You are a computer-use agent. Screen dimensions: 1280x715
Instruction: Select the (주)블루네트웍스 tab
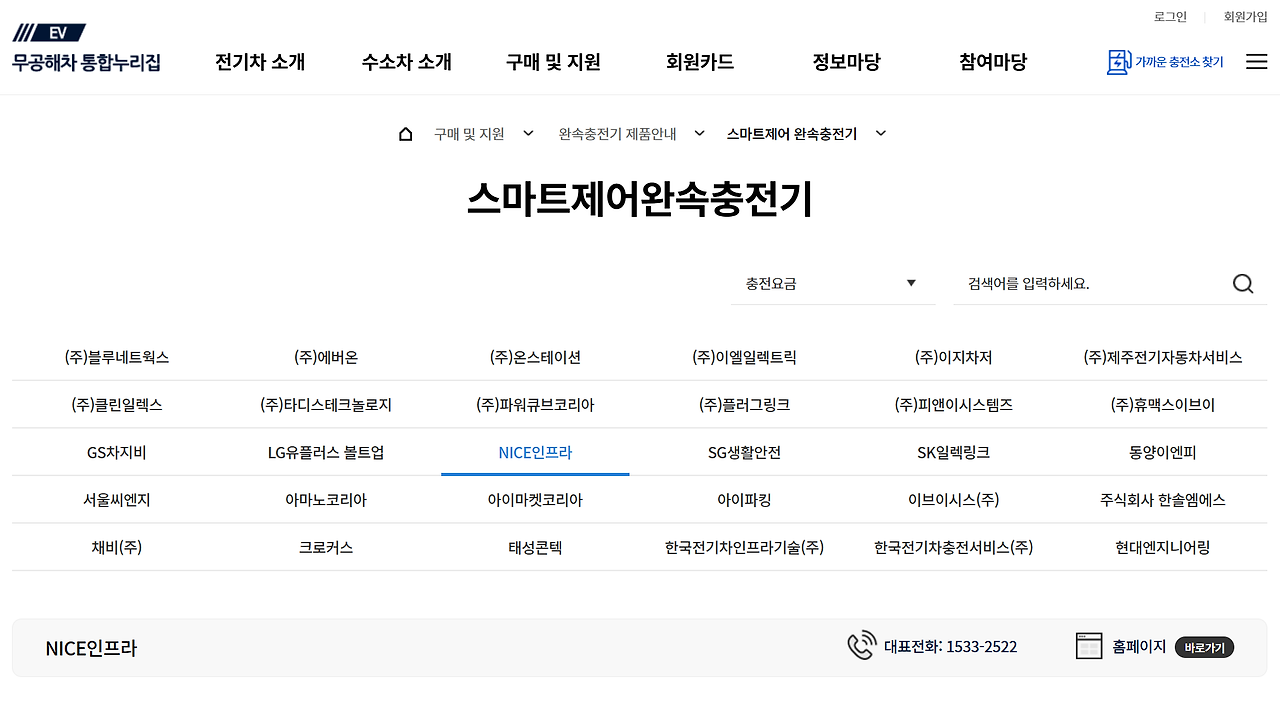point(116,357)
